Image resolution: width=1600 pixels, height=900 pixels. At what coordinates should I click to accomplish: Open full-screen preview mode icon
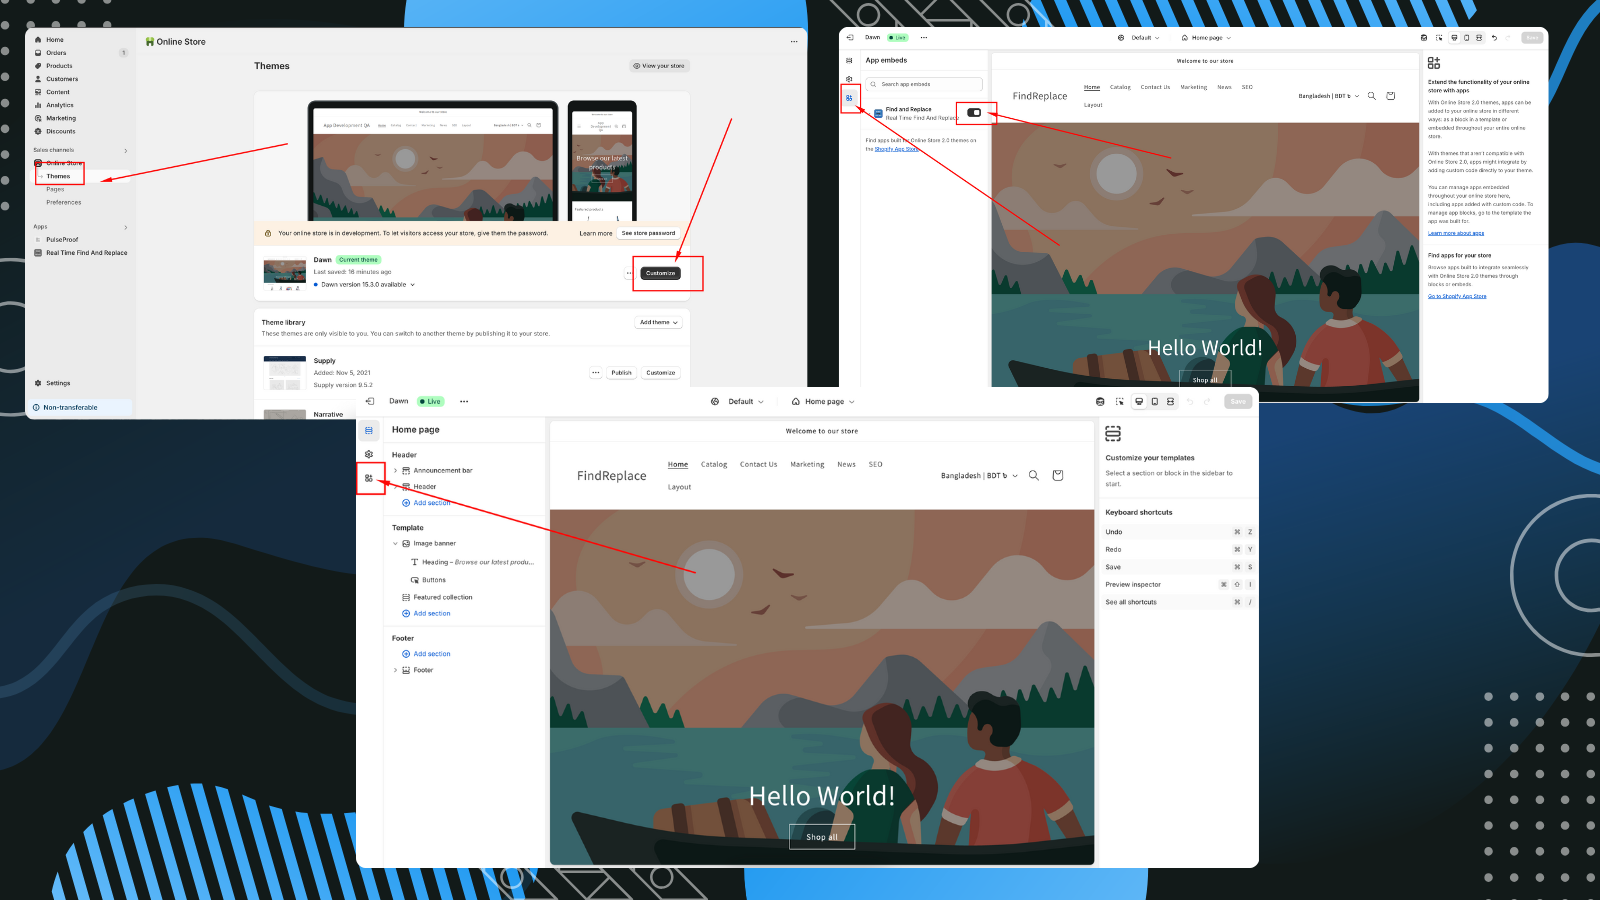click(x=1170, y=401)
